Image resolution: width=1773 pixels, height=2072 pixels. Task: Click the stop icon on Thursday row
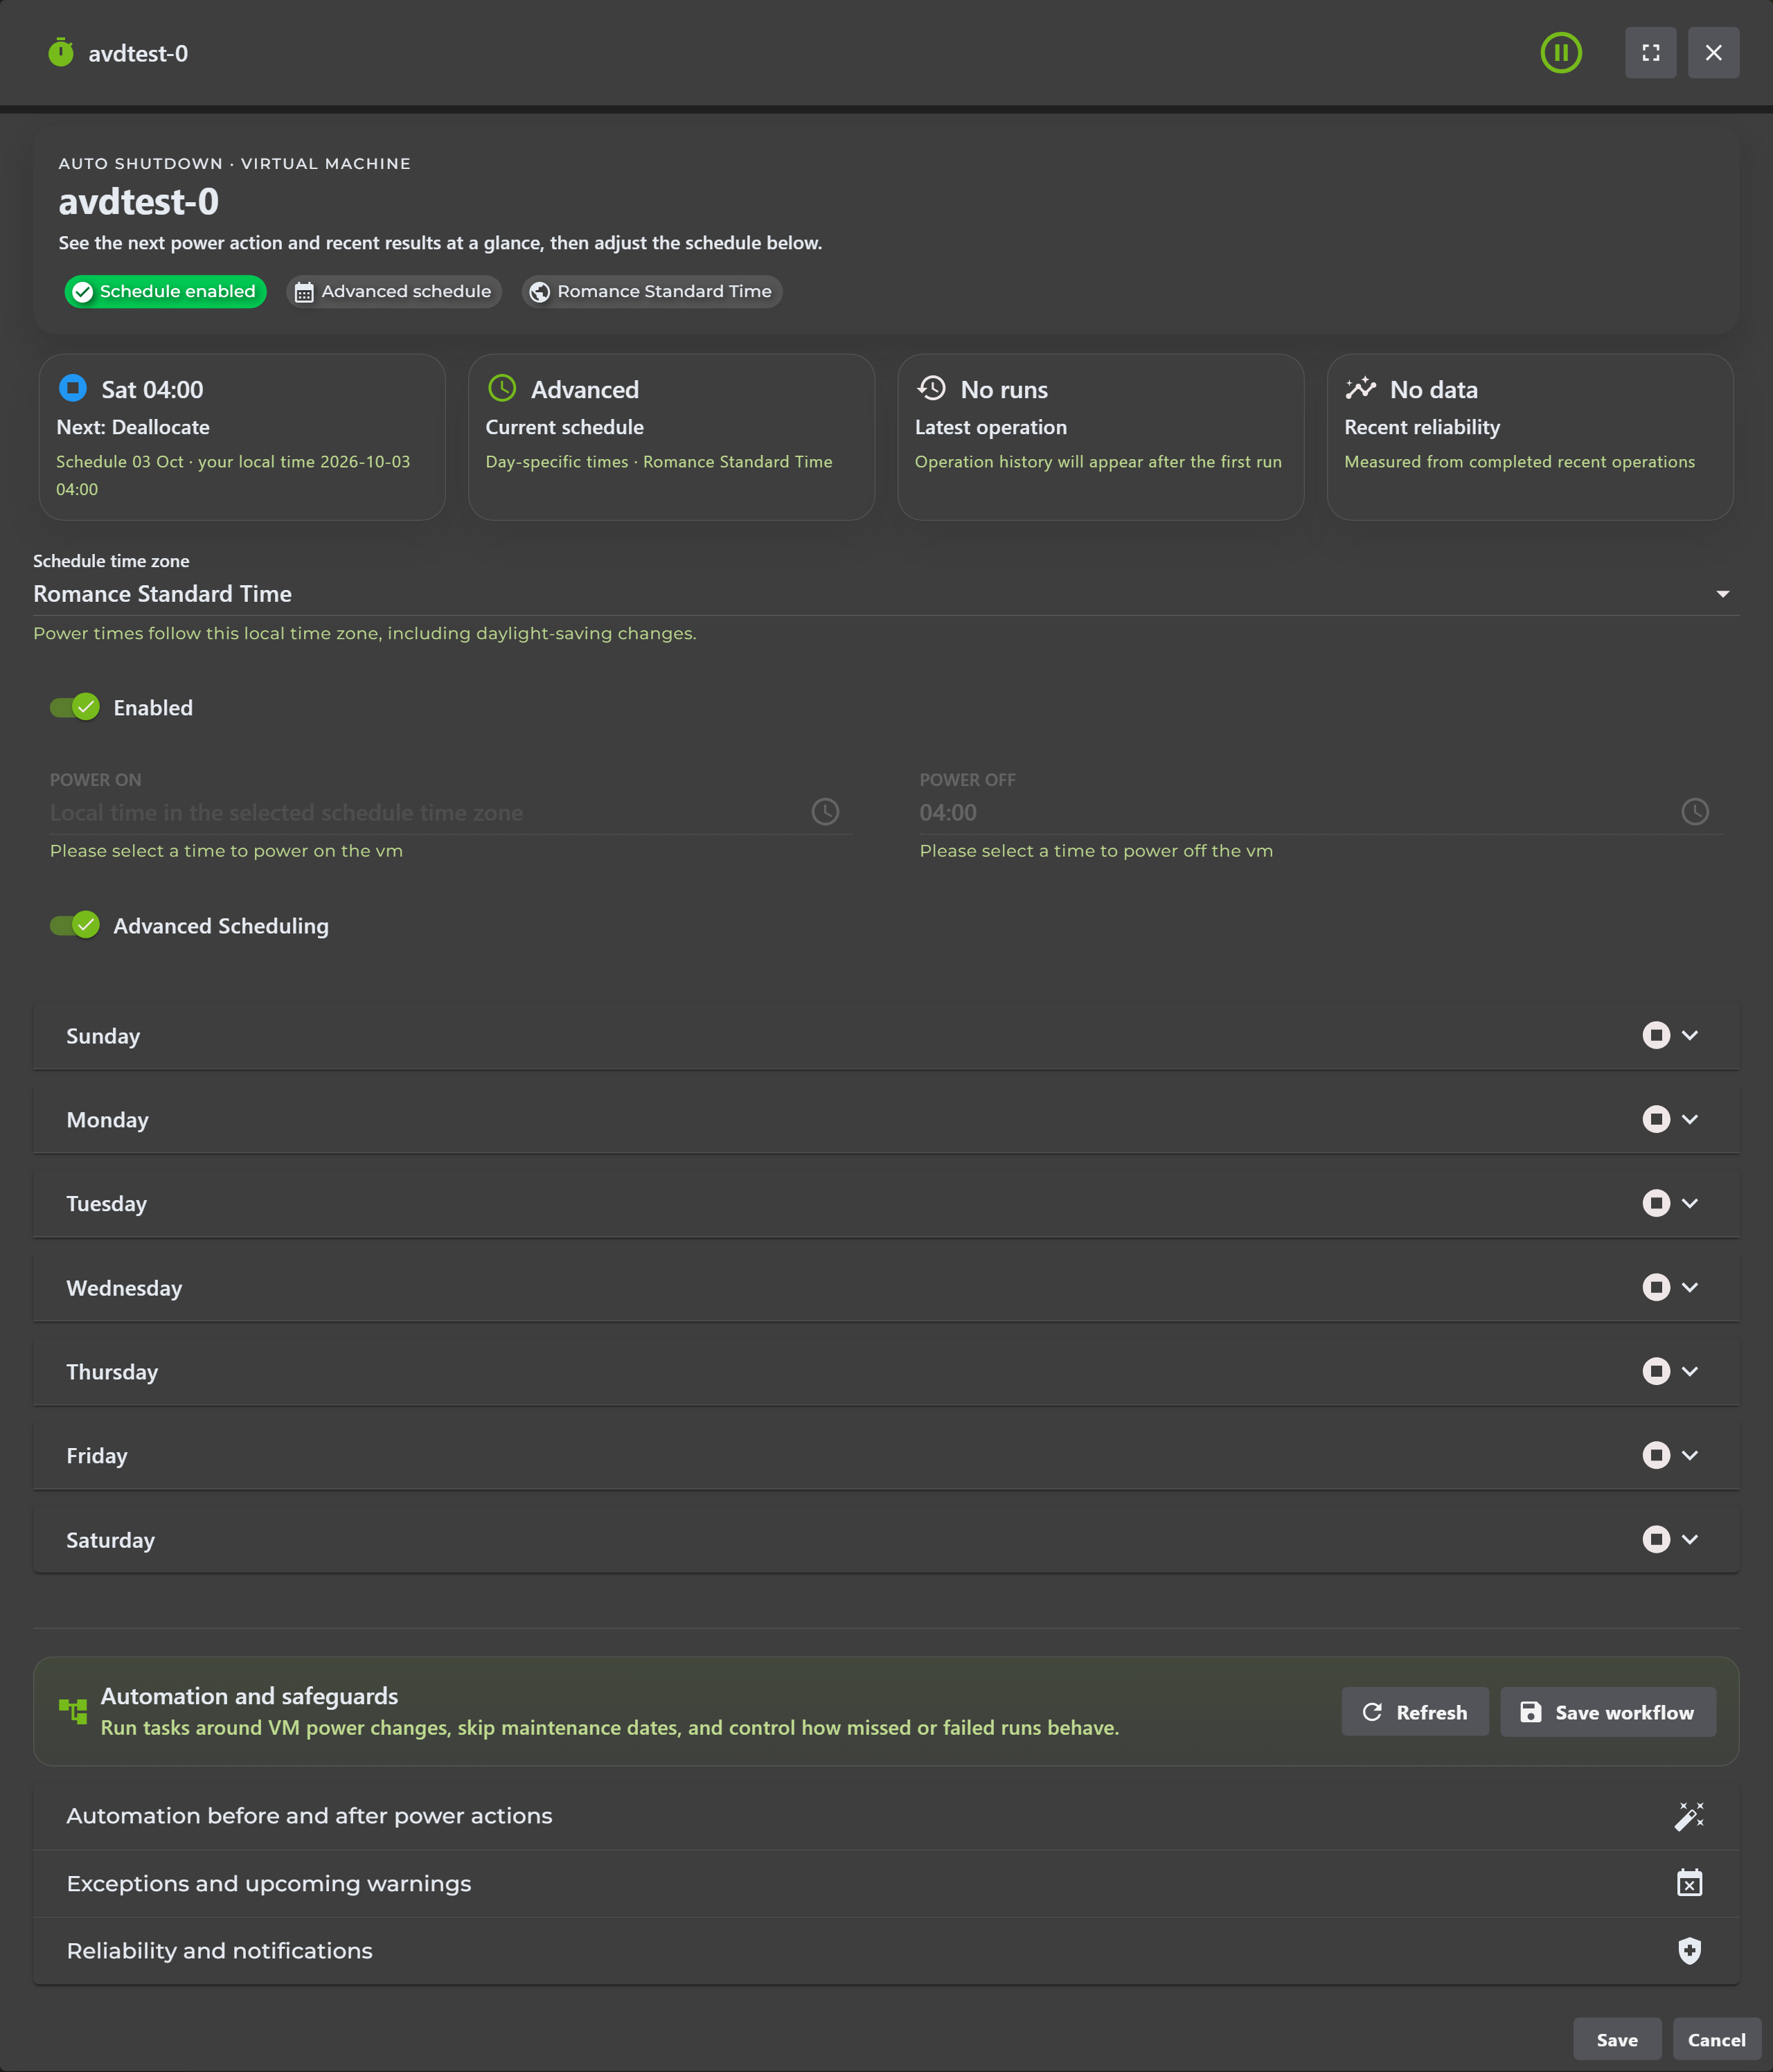[1656, 1371]
